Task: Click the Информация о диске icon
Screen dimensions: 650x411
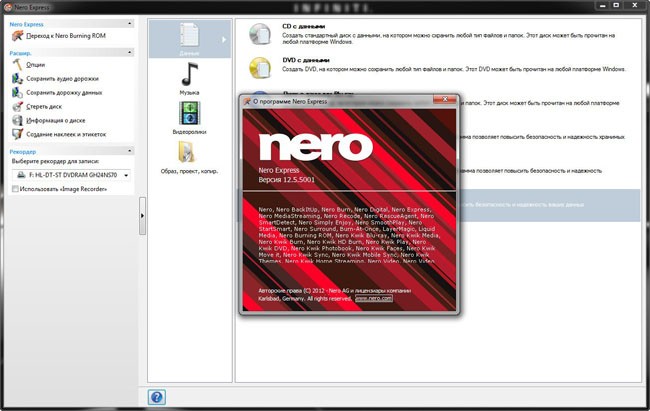Action: pyautogui.click(x=17, y=120)
